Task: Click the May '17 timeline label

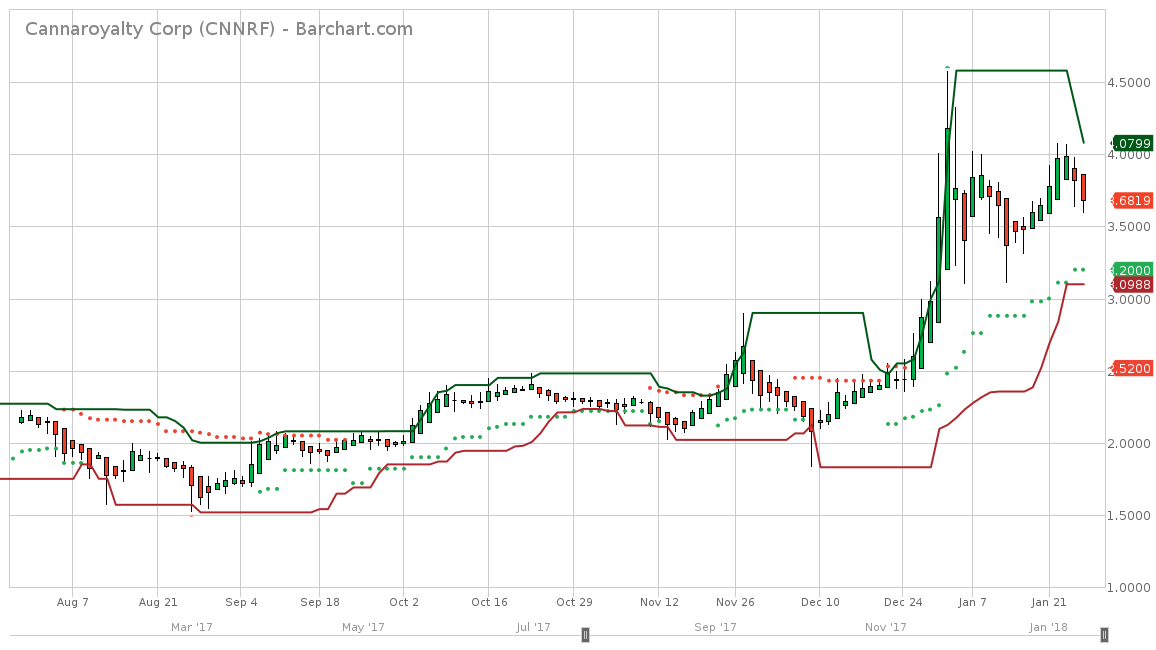Action: pos(363,627)
